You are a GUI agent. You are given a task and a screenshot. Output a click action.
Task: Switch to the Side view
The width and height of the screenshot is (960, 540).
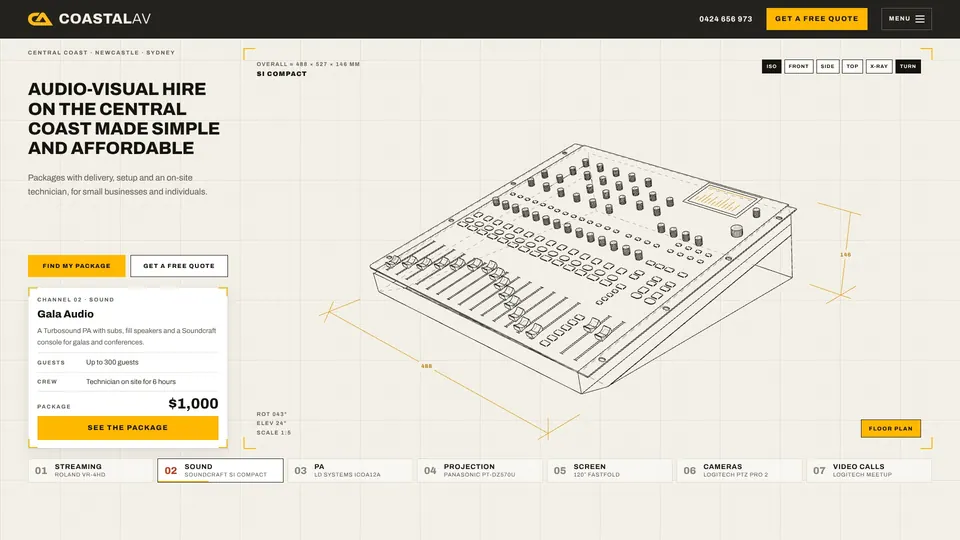pyautogui.click(x=827, y=66)
